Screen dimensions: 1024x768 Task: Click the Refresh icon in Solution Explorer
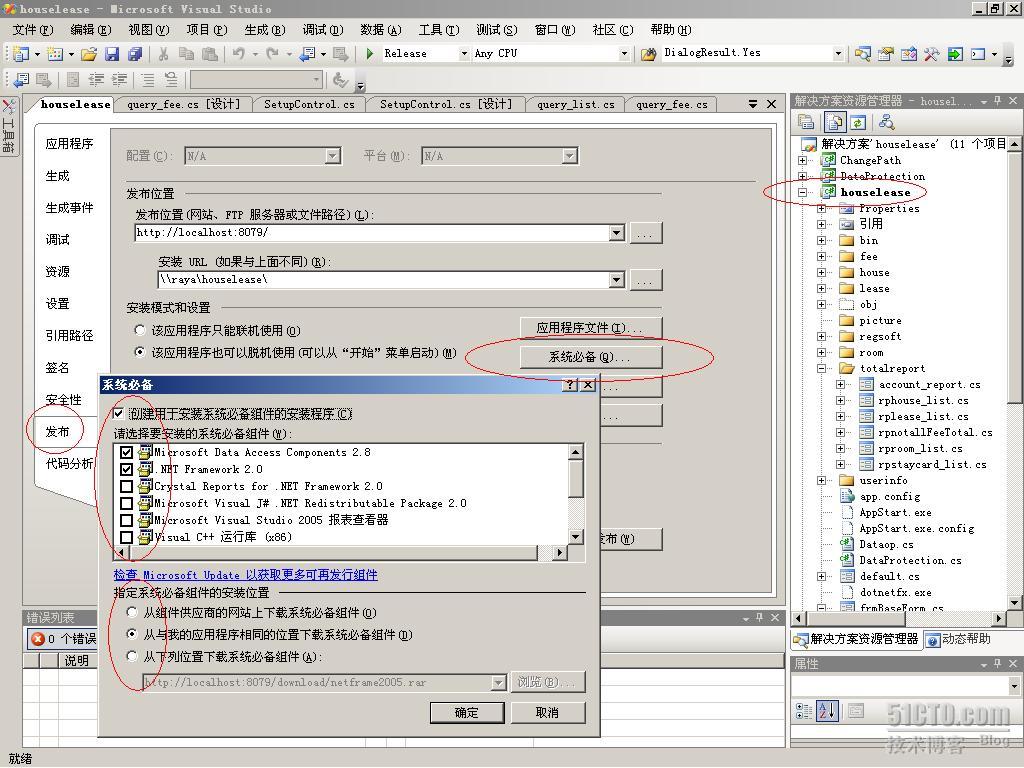pos(857,122)
